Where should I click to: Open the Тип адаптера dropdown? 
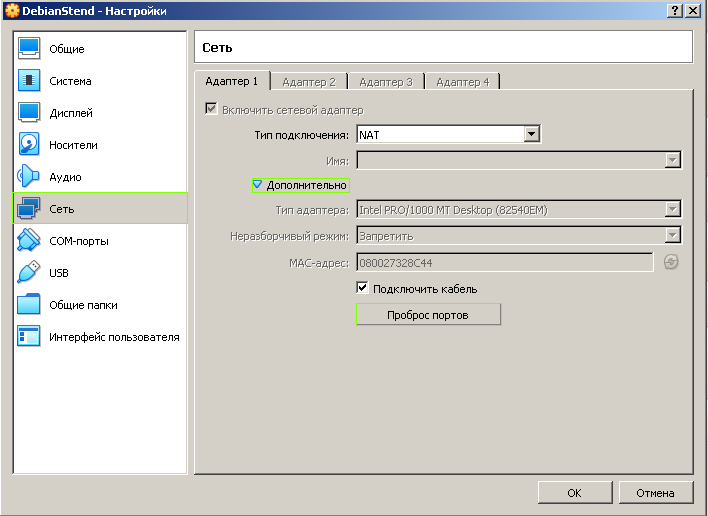coord(519,209)
